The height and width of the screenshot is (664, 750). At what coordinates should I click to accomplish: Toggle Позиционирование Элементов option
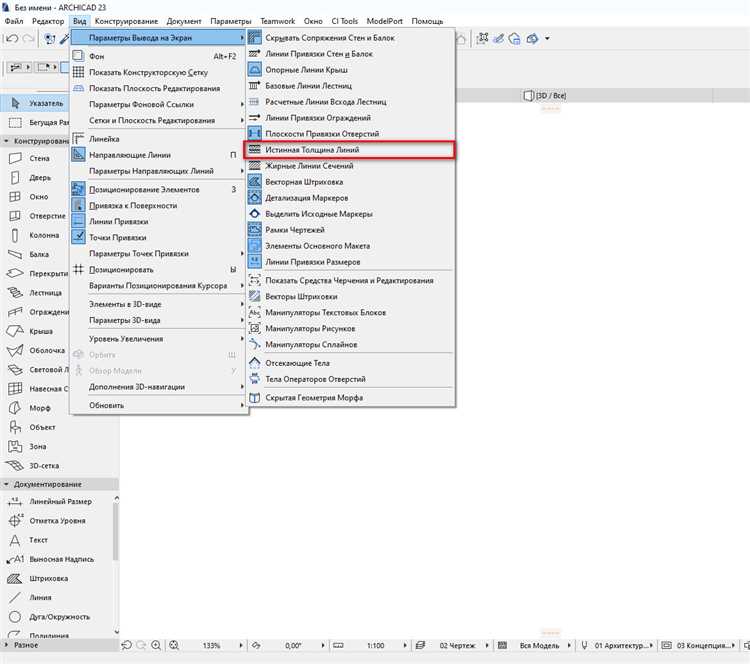(158, 189)
